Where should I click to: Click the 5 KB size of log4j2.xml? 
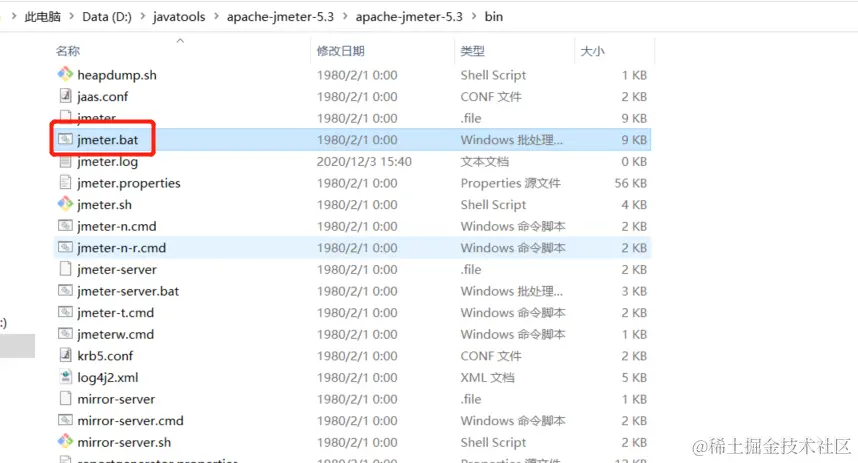pyautogui.click(x=634, y=378)
